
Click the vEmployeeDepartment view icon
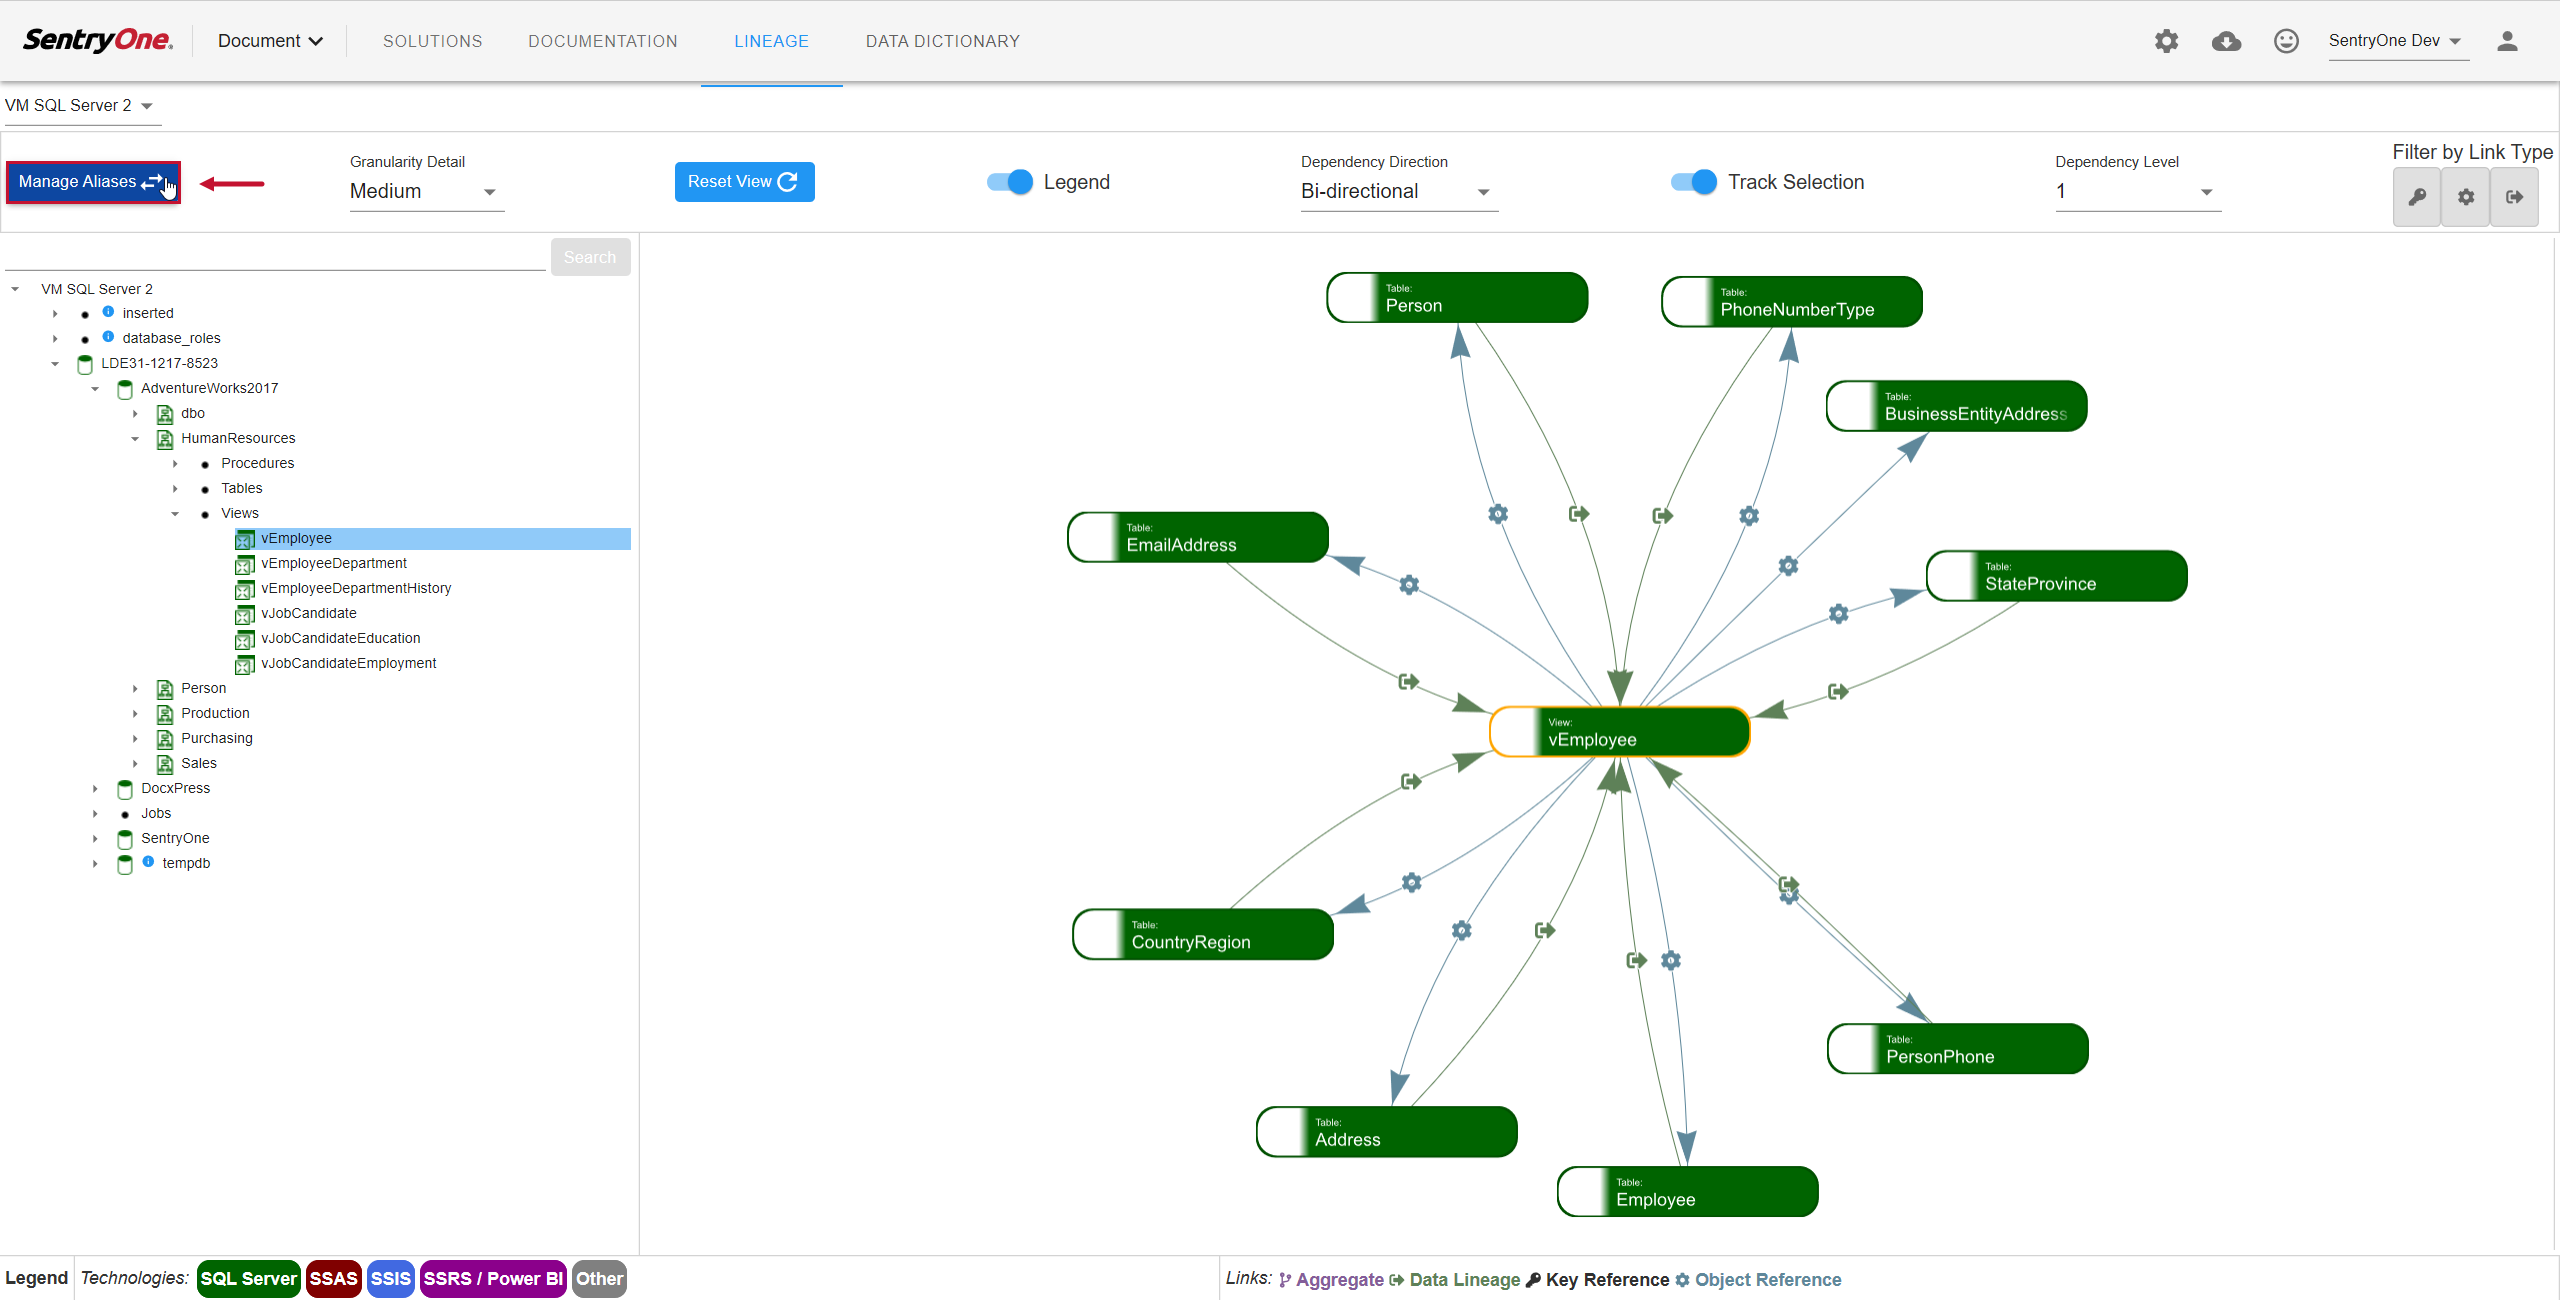244,565
